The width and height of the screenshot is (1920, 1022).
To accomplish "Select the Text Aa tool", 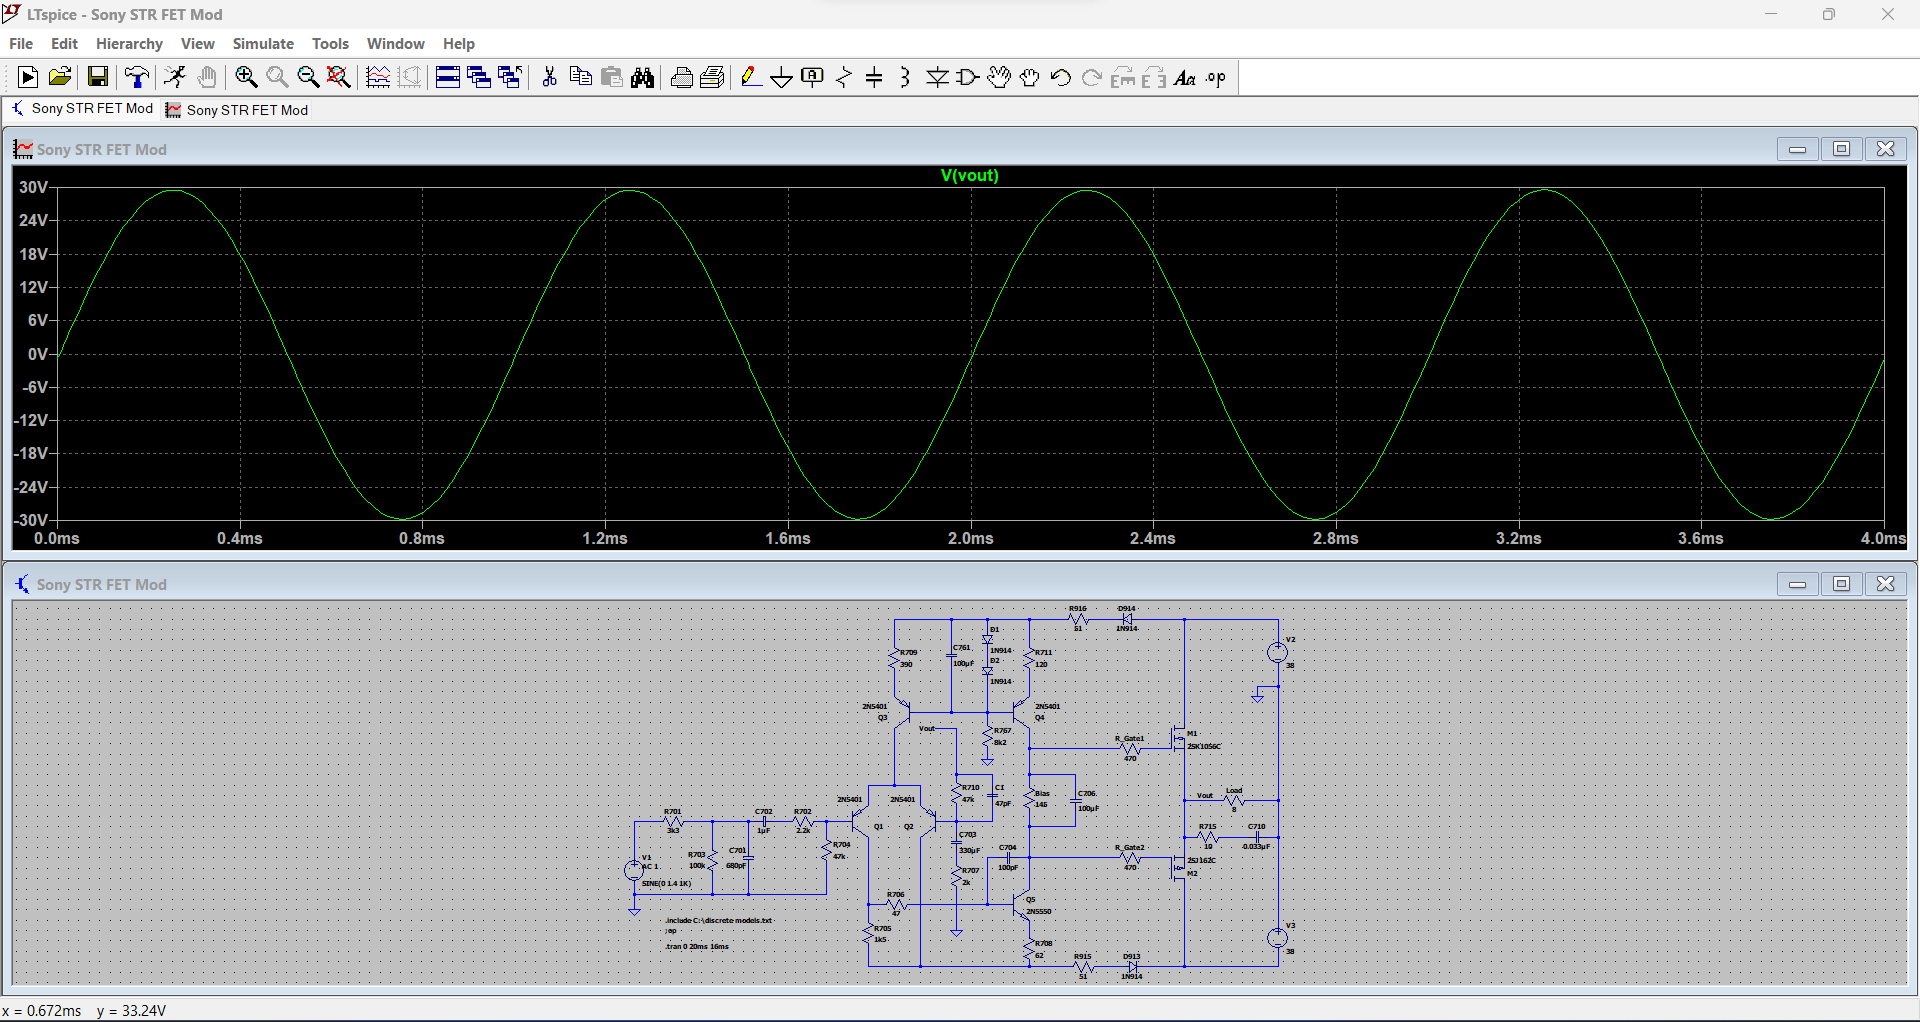I will [x=1185, y=77].
